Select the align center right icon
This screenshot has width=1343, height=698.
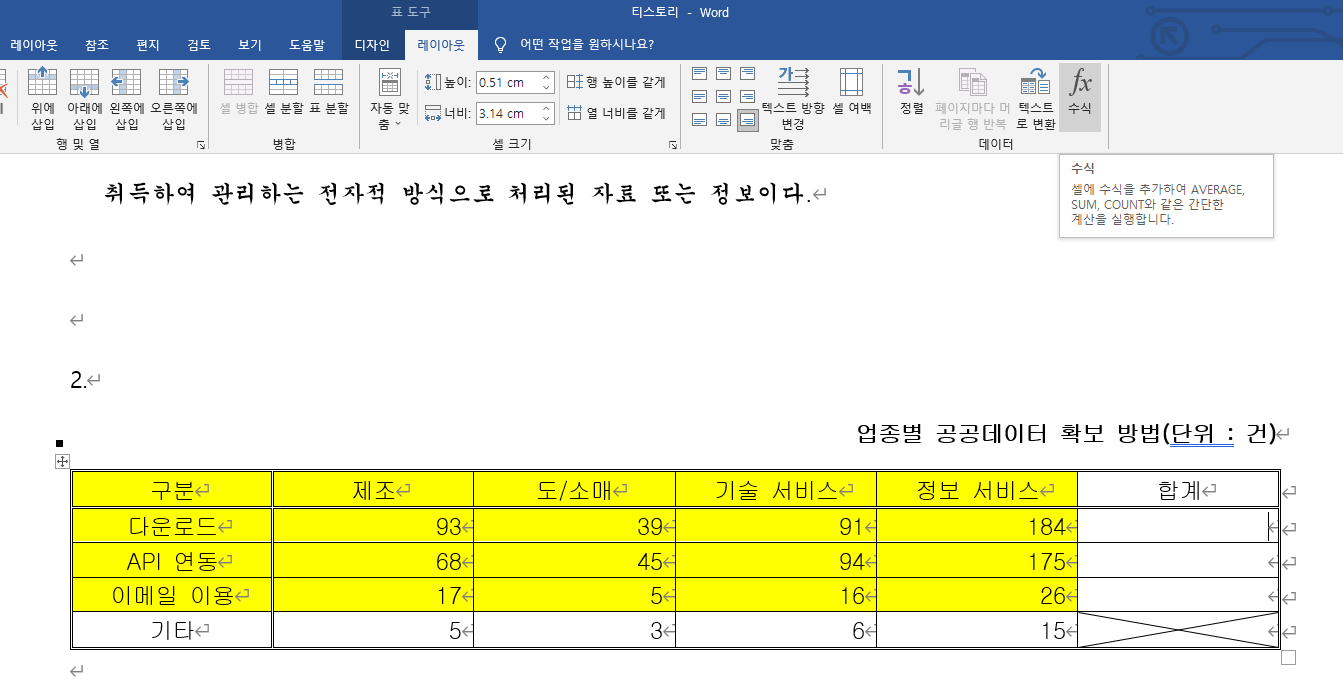pyautogui.click(x=747, y=97)
